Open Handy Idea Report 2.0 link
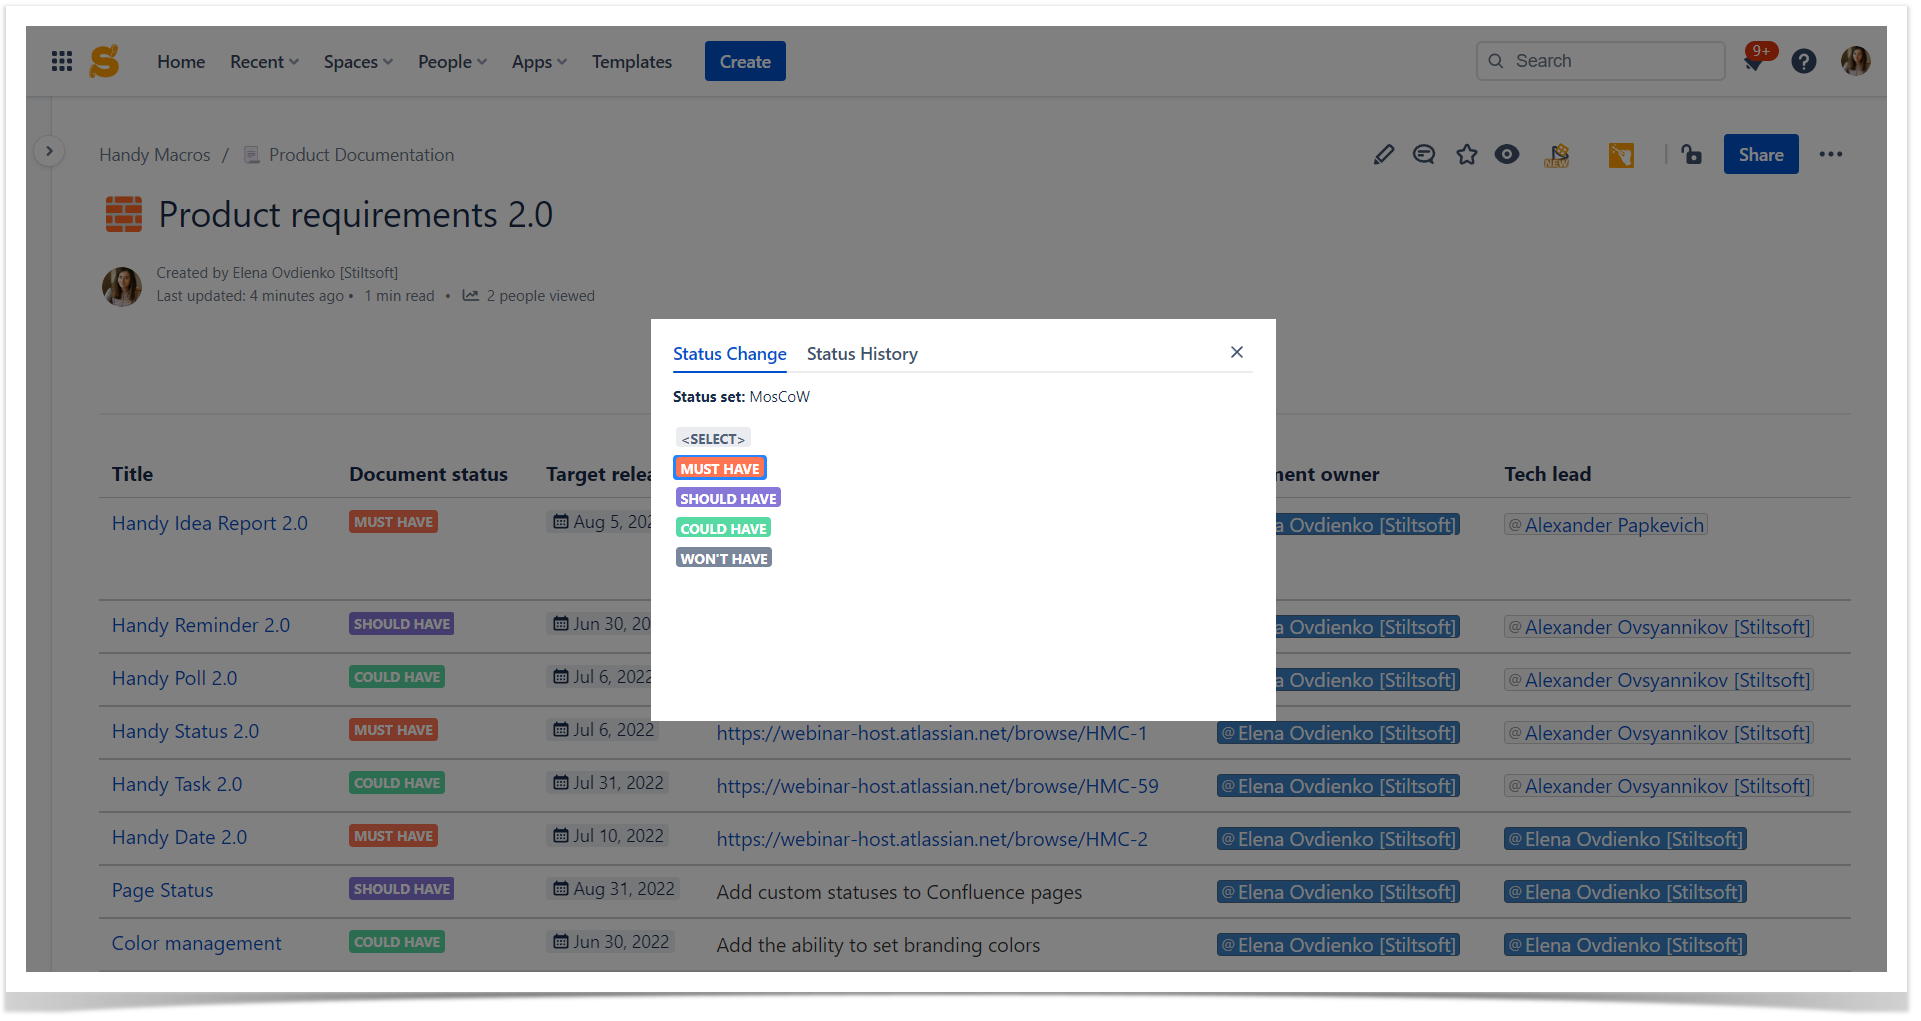This screenshot has width=1921, height=1021. tap(210, 523)
